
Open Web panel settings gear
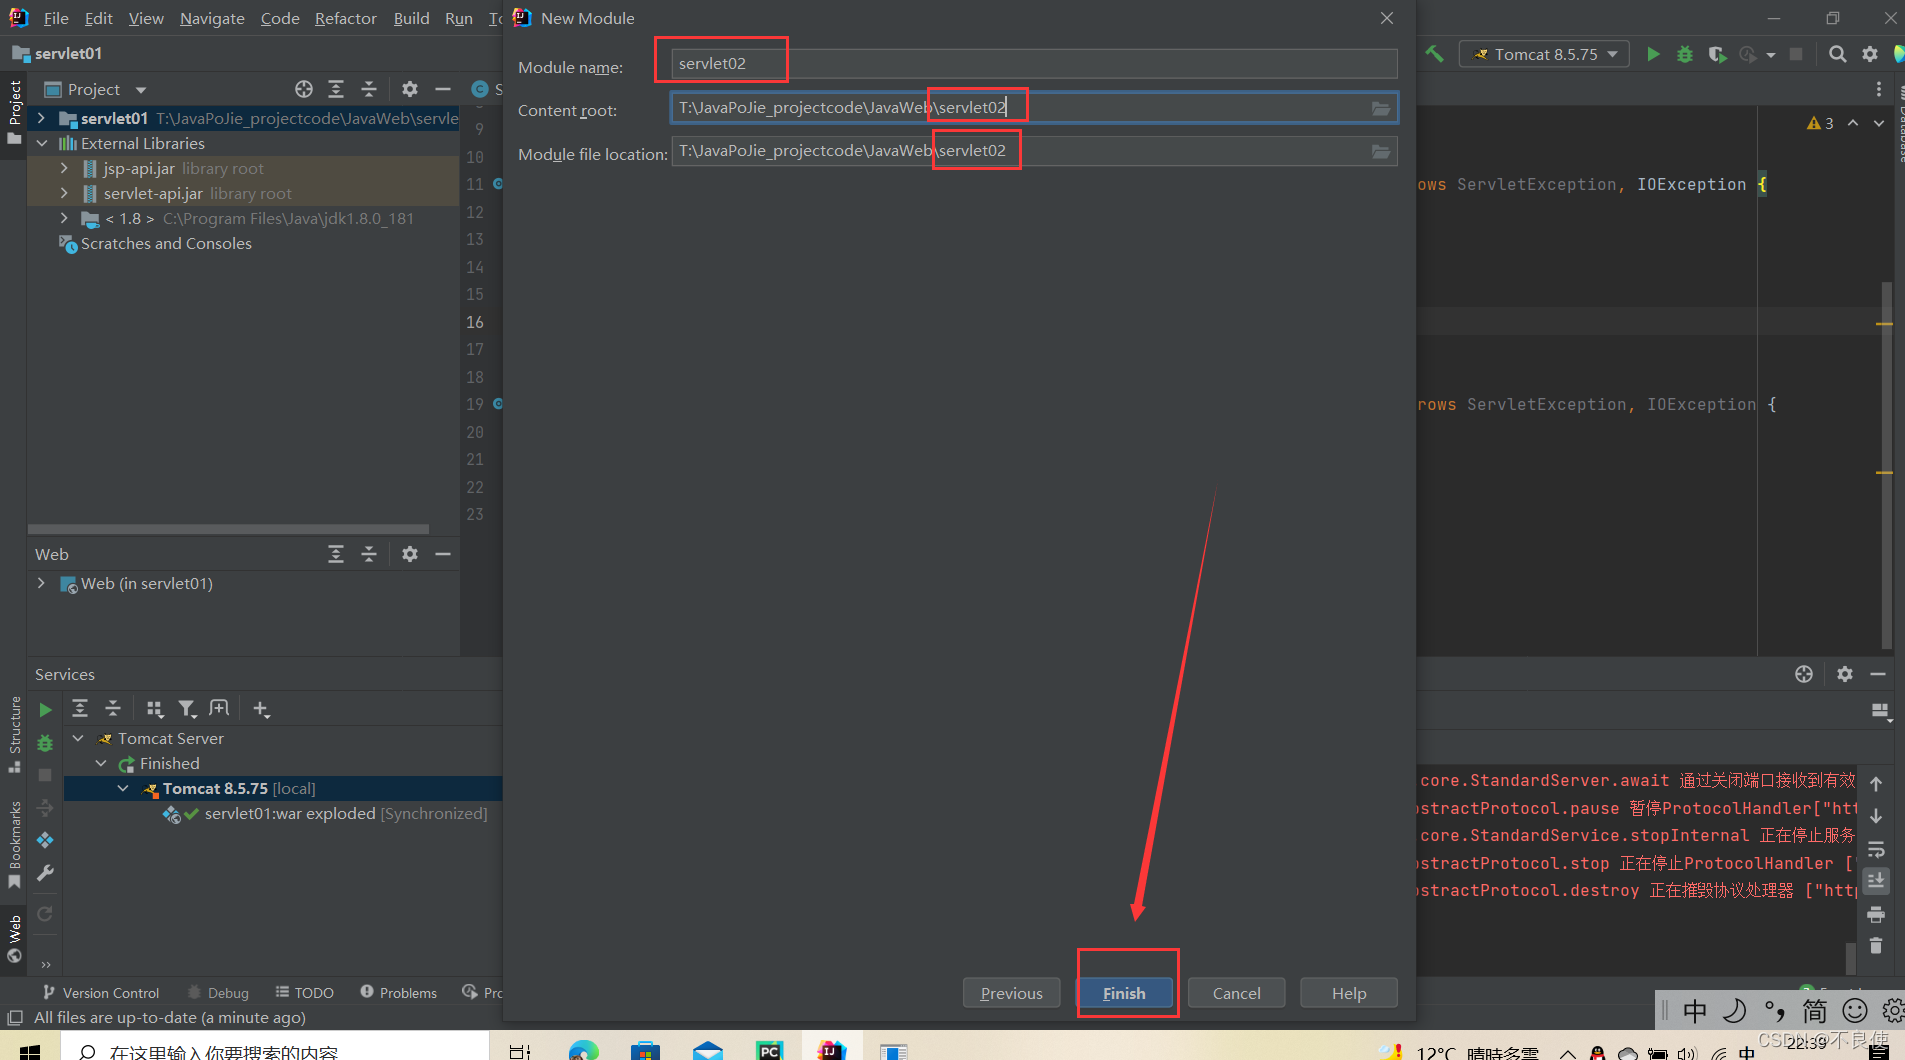[x=410, y=554]
